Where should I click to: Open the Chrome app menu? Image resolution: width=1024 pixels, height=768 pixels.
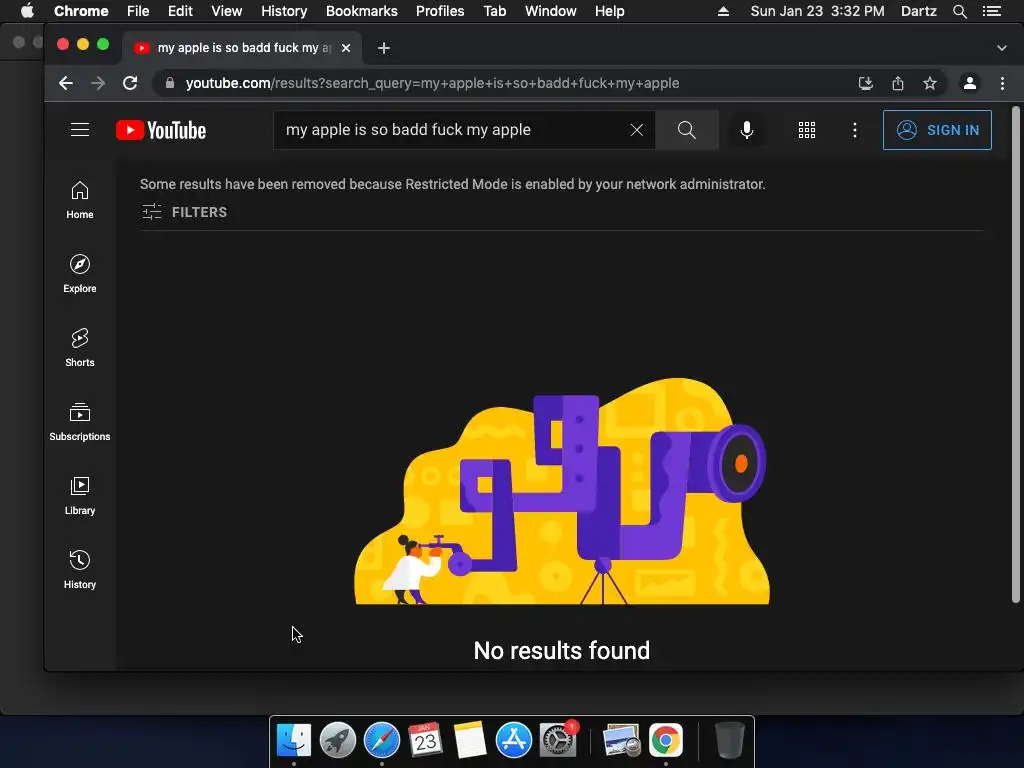tap(81, 11)
